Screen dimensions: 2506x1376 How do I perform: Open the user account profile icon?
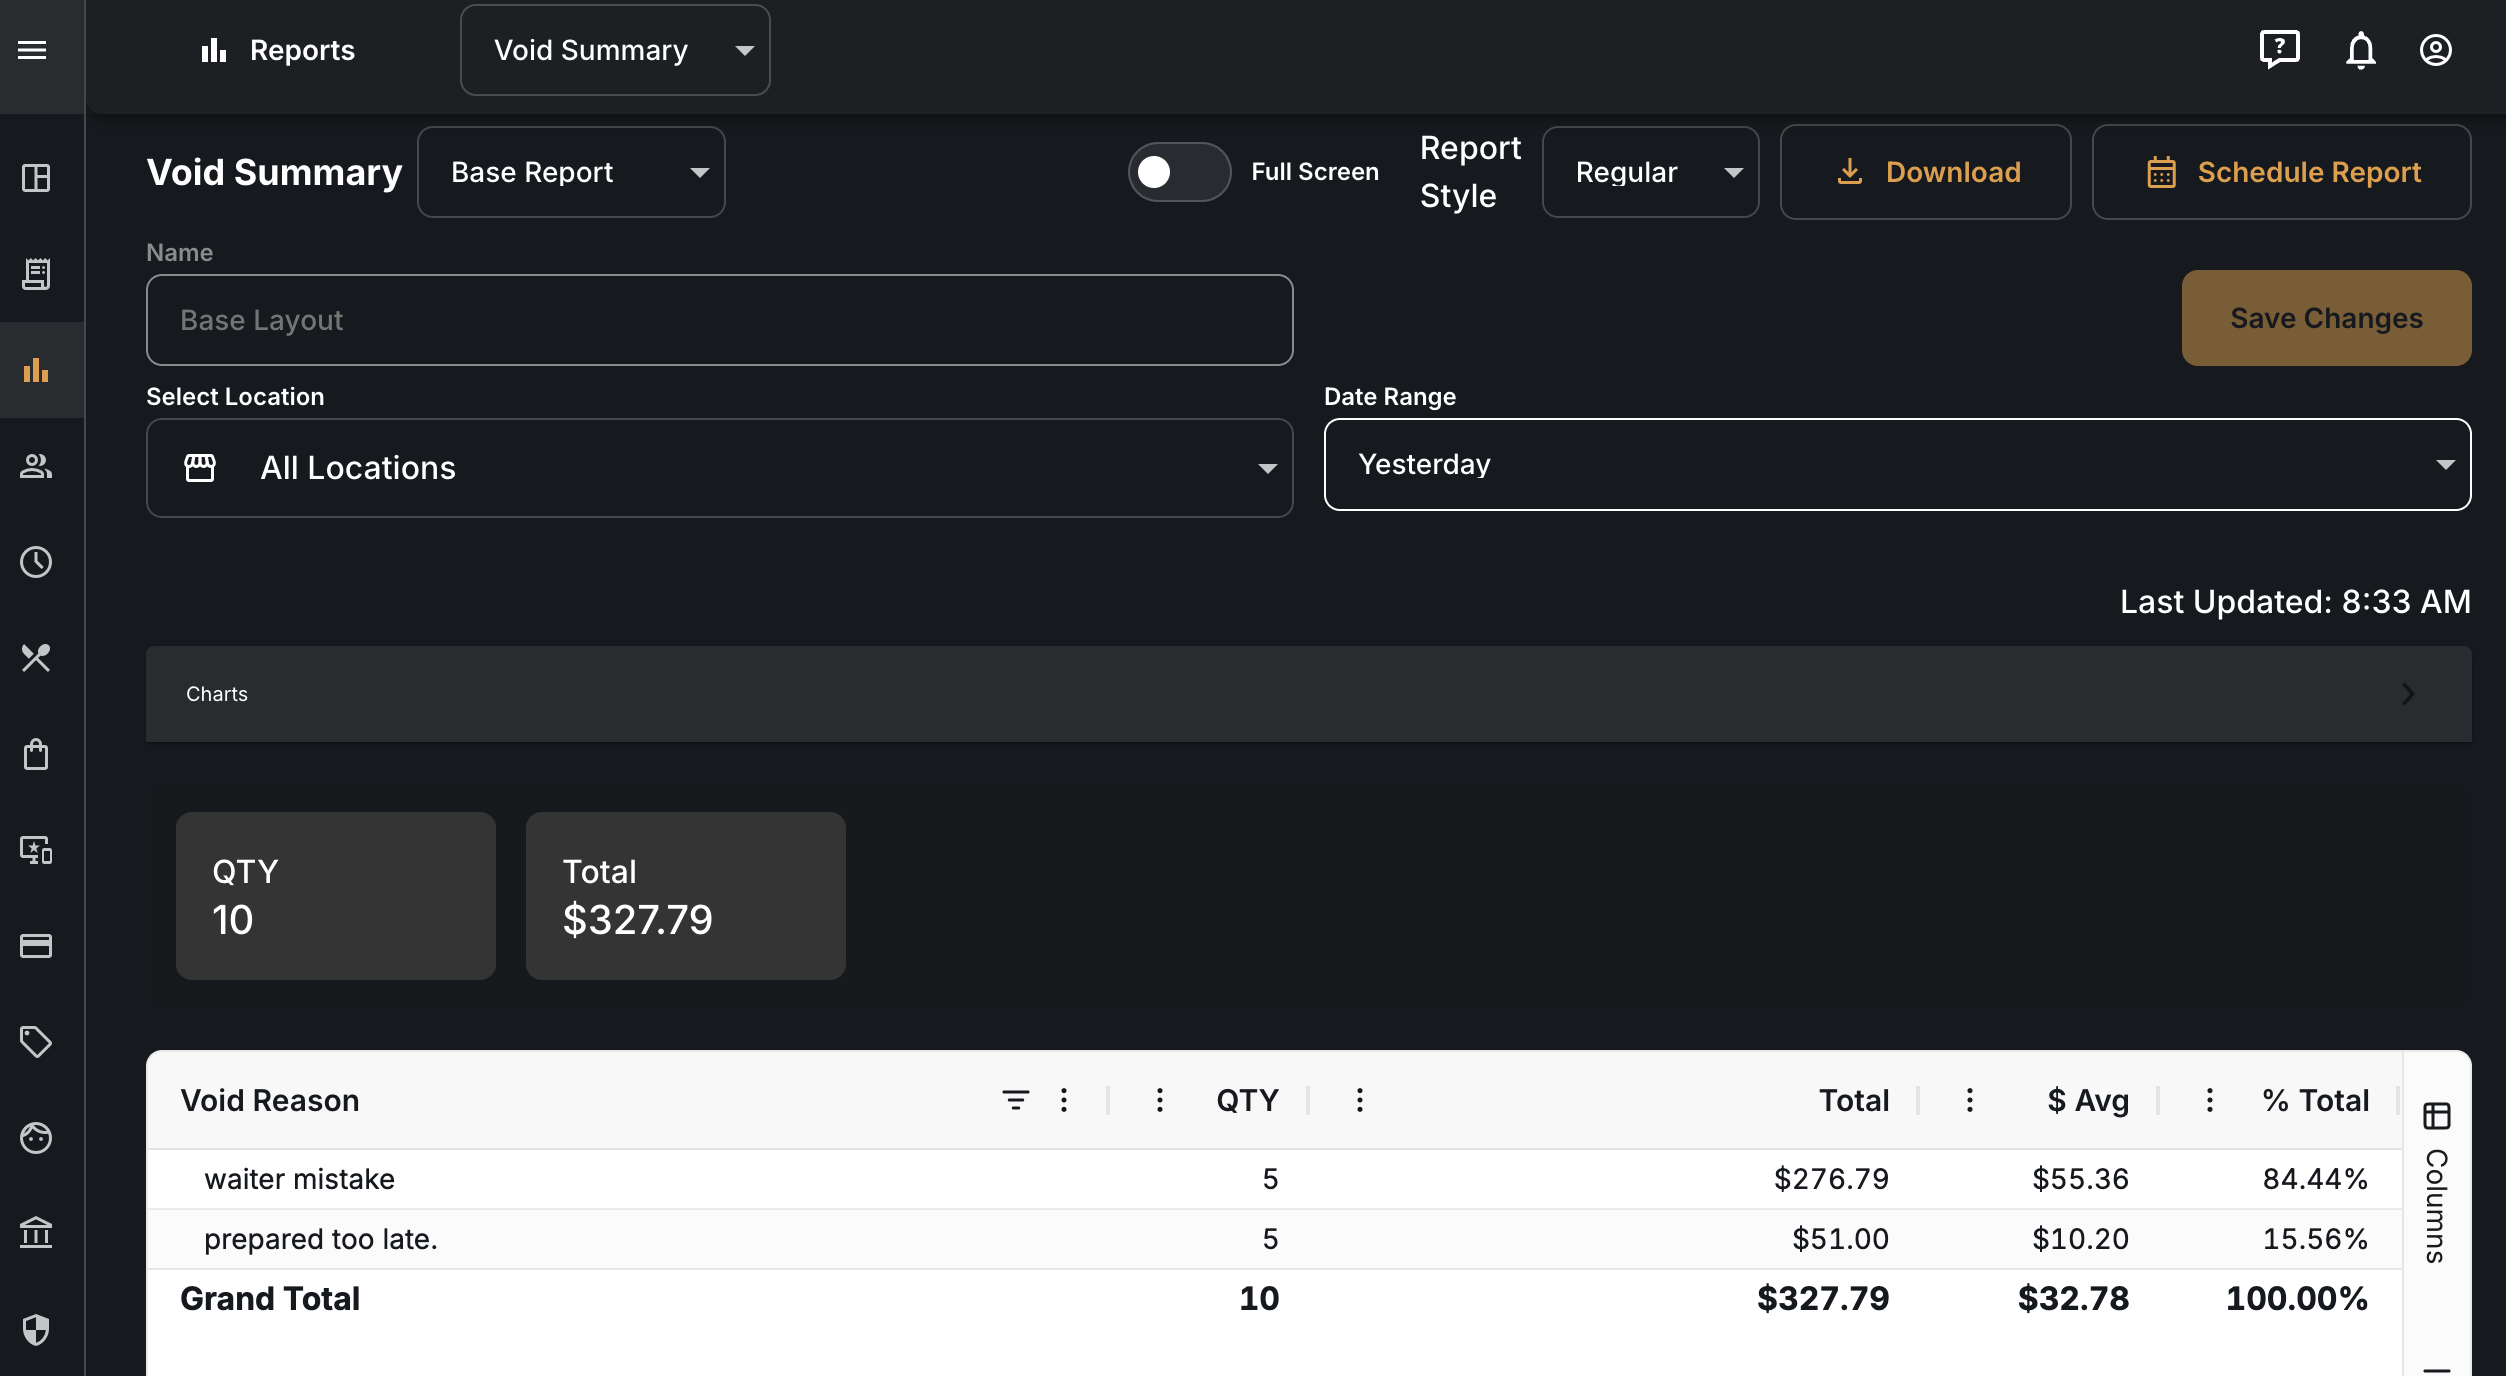coord(2435,50)
